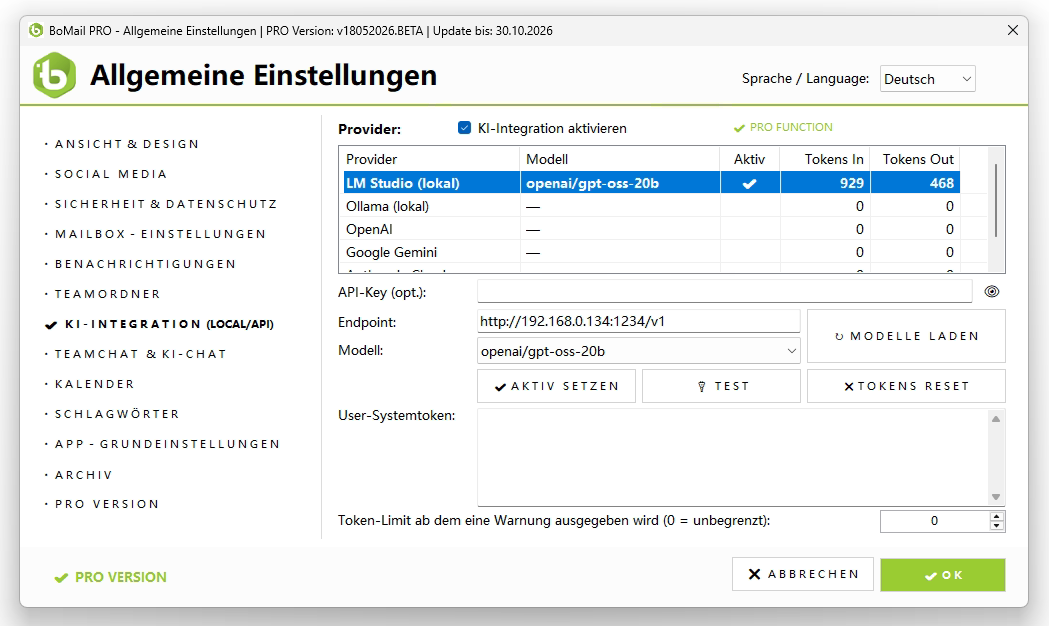
Task: Click the 929 Tokens In value
Action: 852,183
